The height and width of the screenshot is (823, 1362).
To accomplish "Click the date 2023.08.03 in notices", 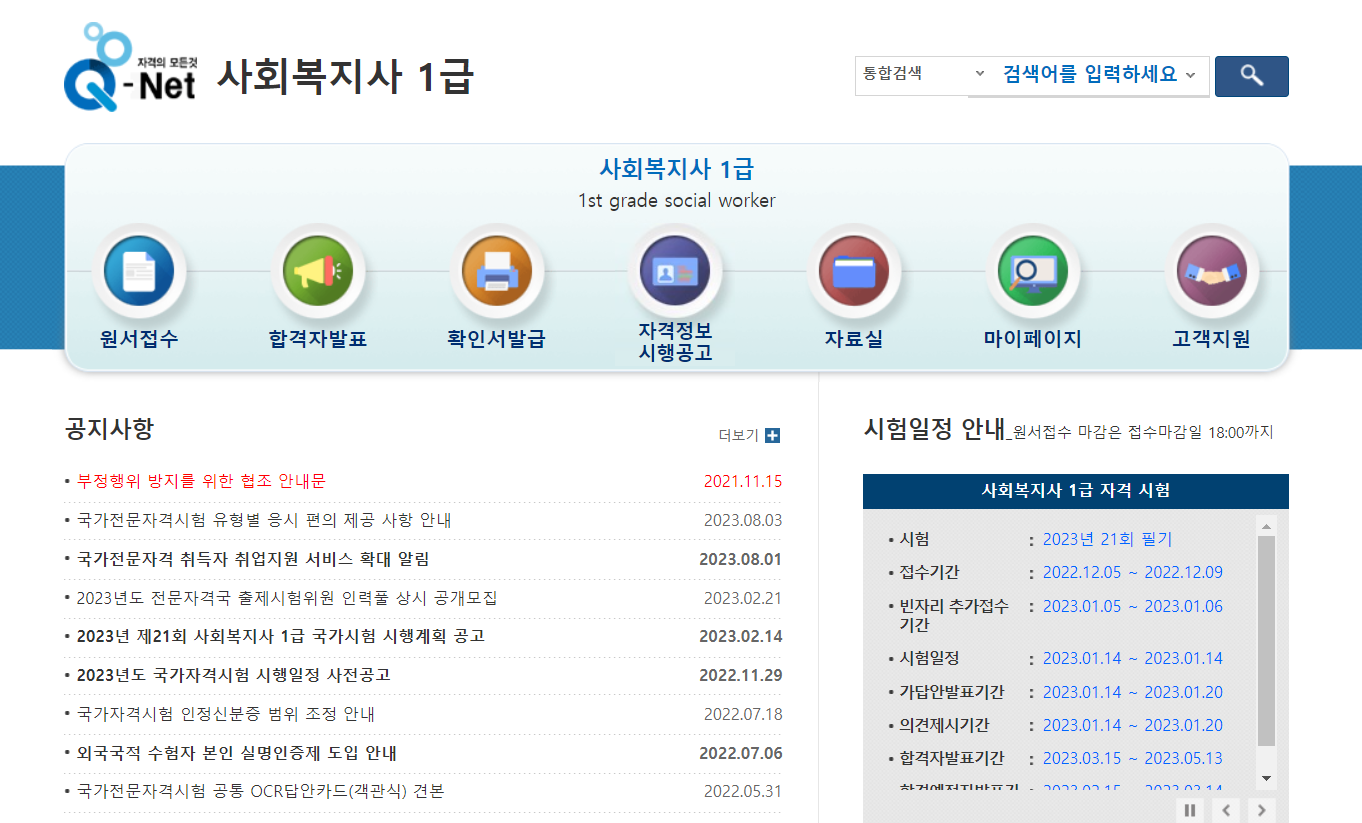I will pos(743,520).
